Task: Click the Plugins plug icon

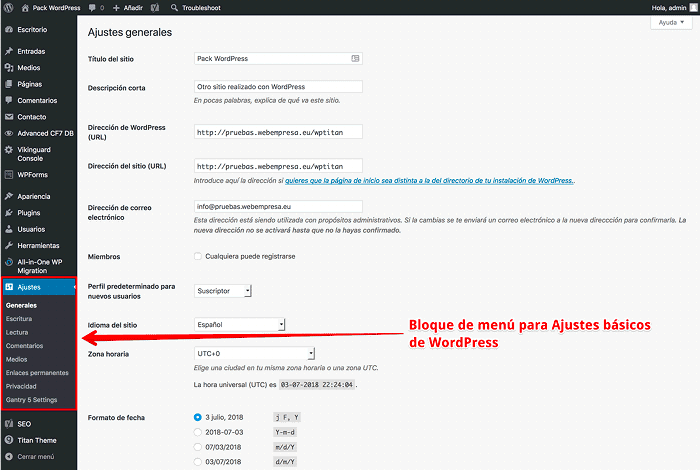Action: [x=8, y=213]
